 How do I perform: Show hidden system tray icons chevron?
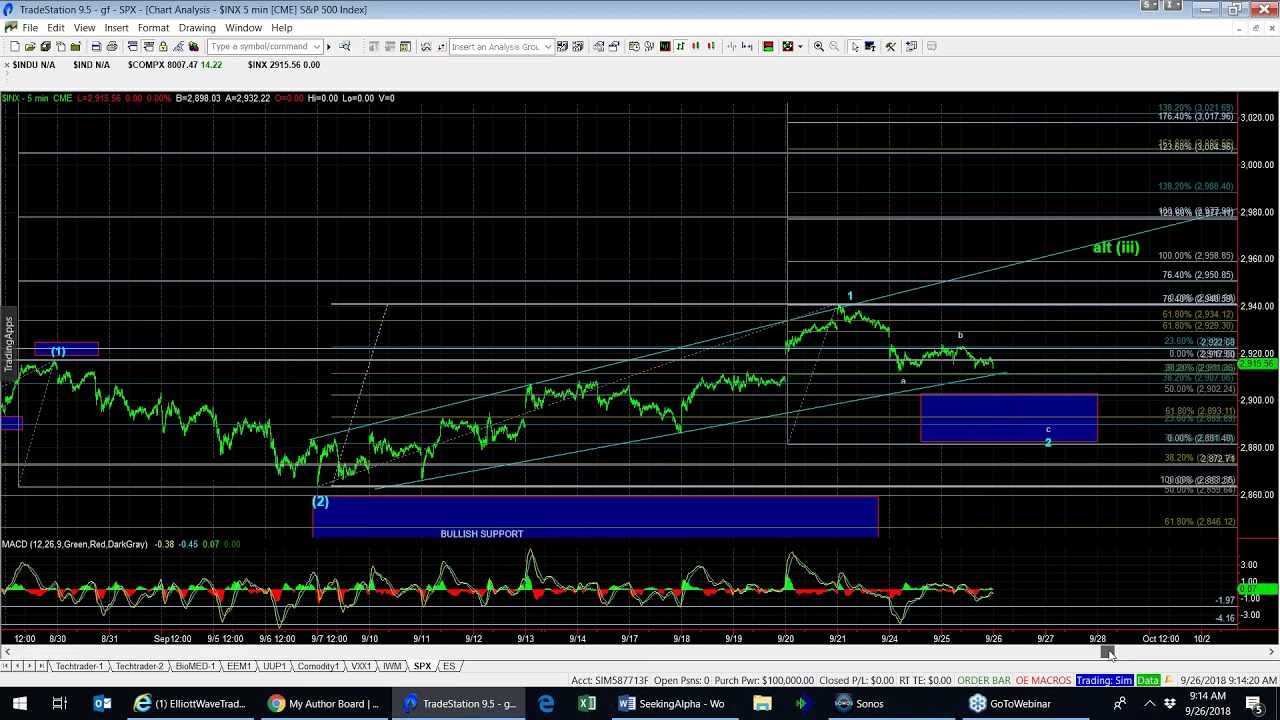point(1148,703)
